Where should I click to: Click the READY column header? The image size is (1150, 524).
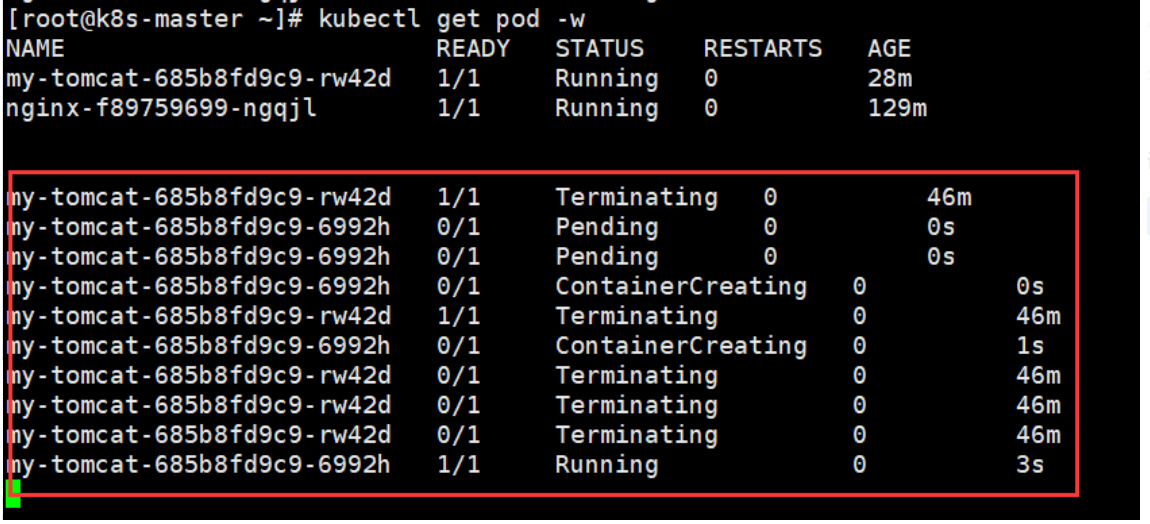pyautogui.click(x=473, y=48)
